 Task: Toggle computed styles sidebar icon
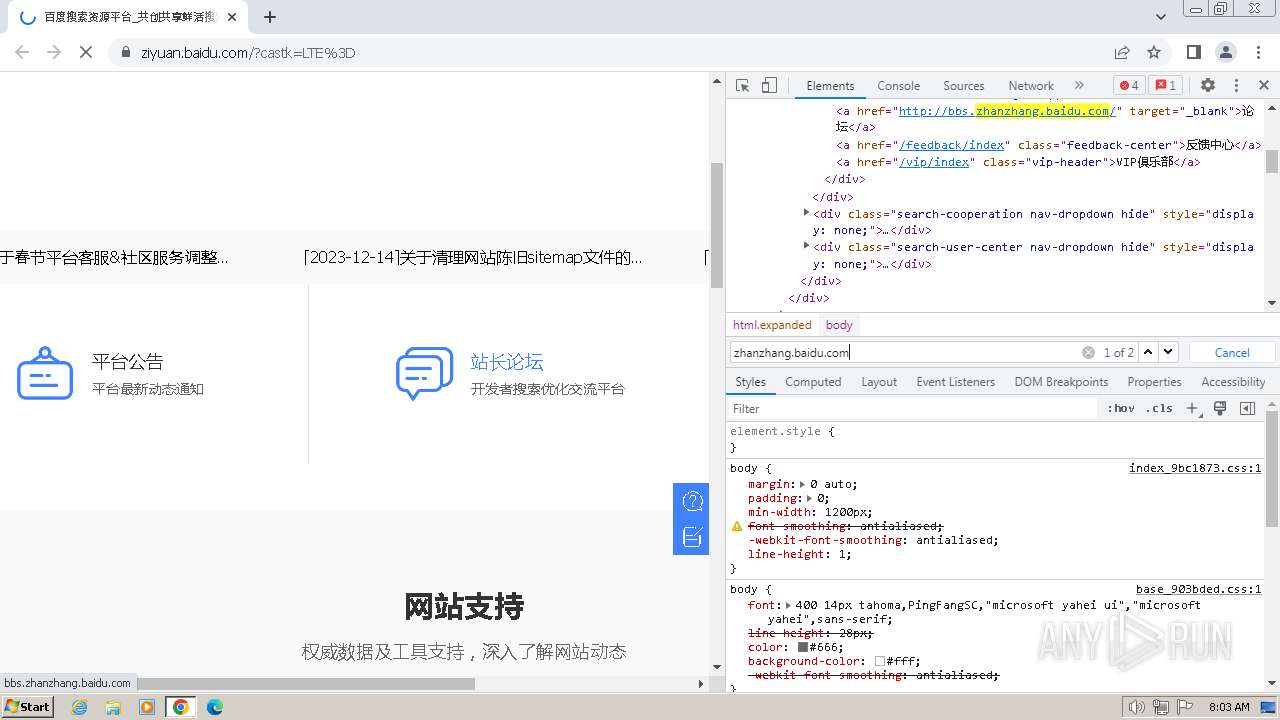click(x=1247, y=408)
